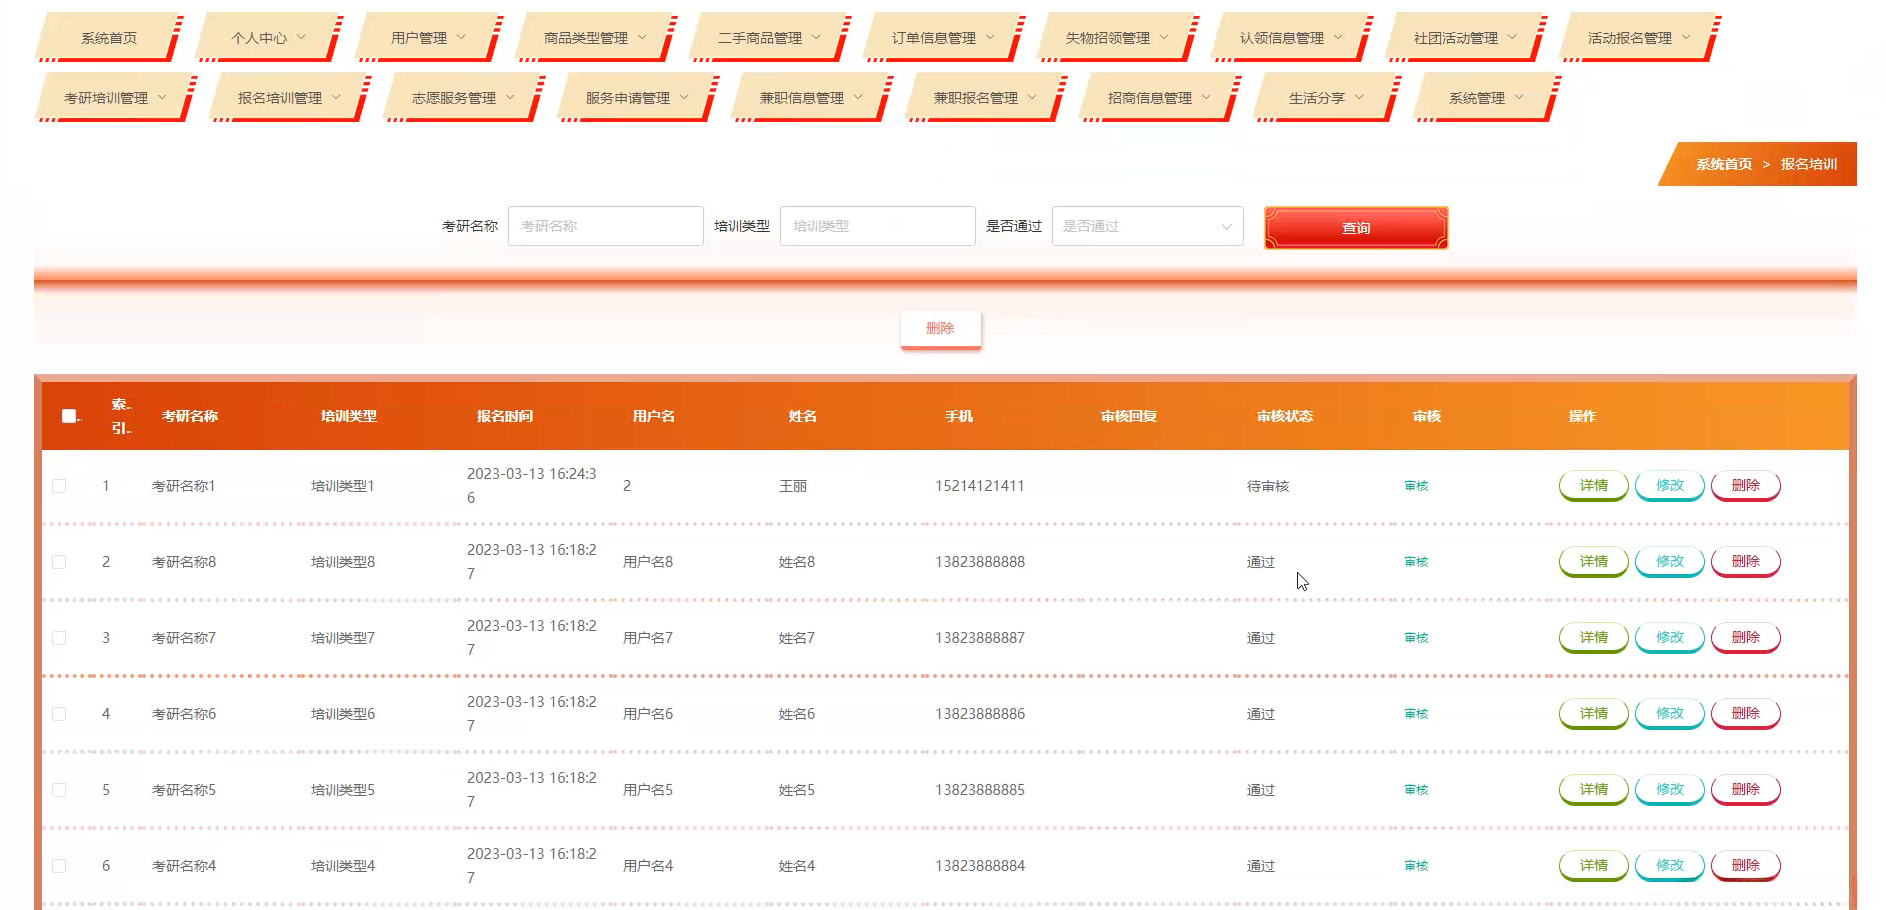The image size is (1886, 910).
Task: Click 审核 link for row 考研名称4
Action: coord(1416,866)
